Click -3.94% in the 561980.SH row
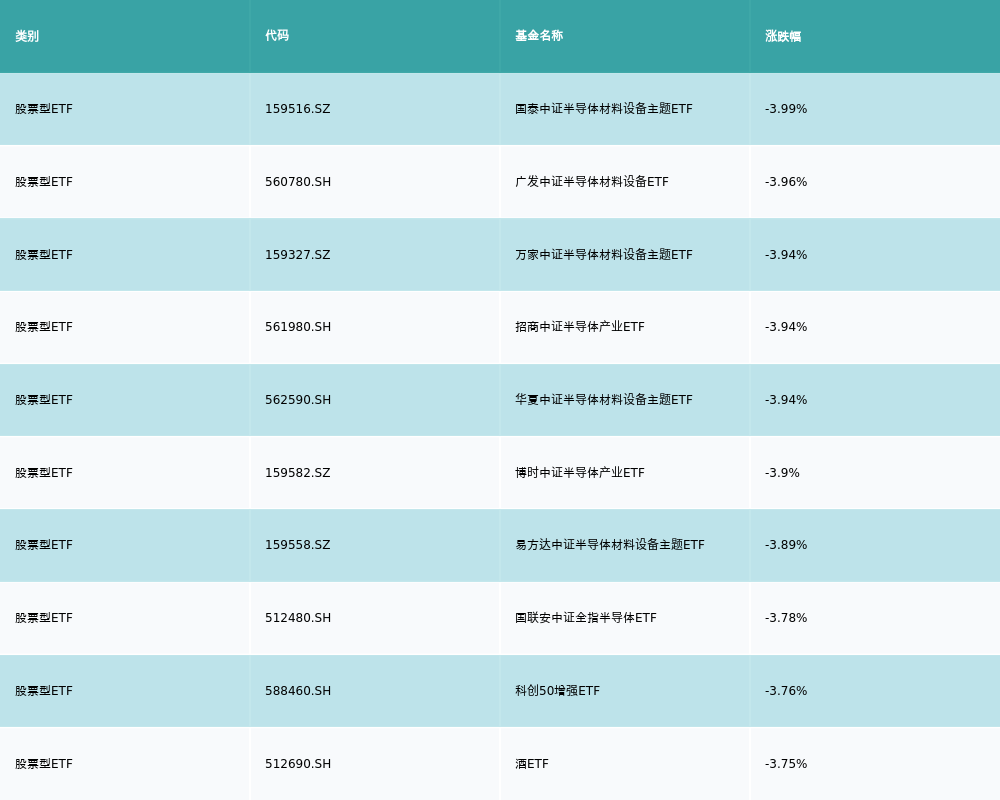This screenshot has width=1000, height=800. pyautogui.click(x=786, y=327)
